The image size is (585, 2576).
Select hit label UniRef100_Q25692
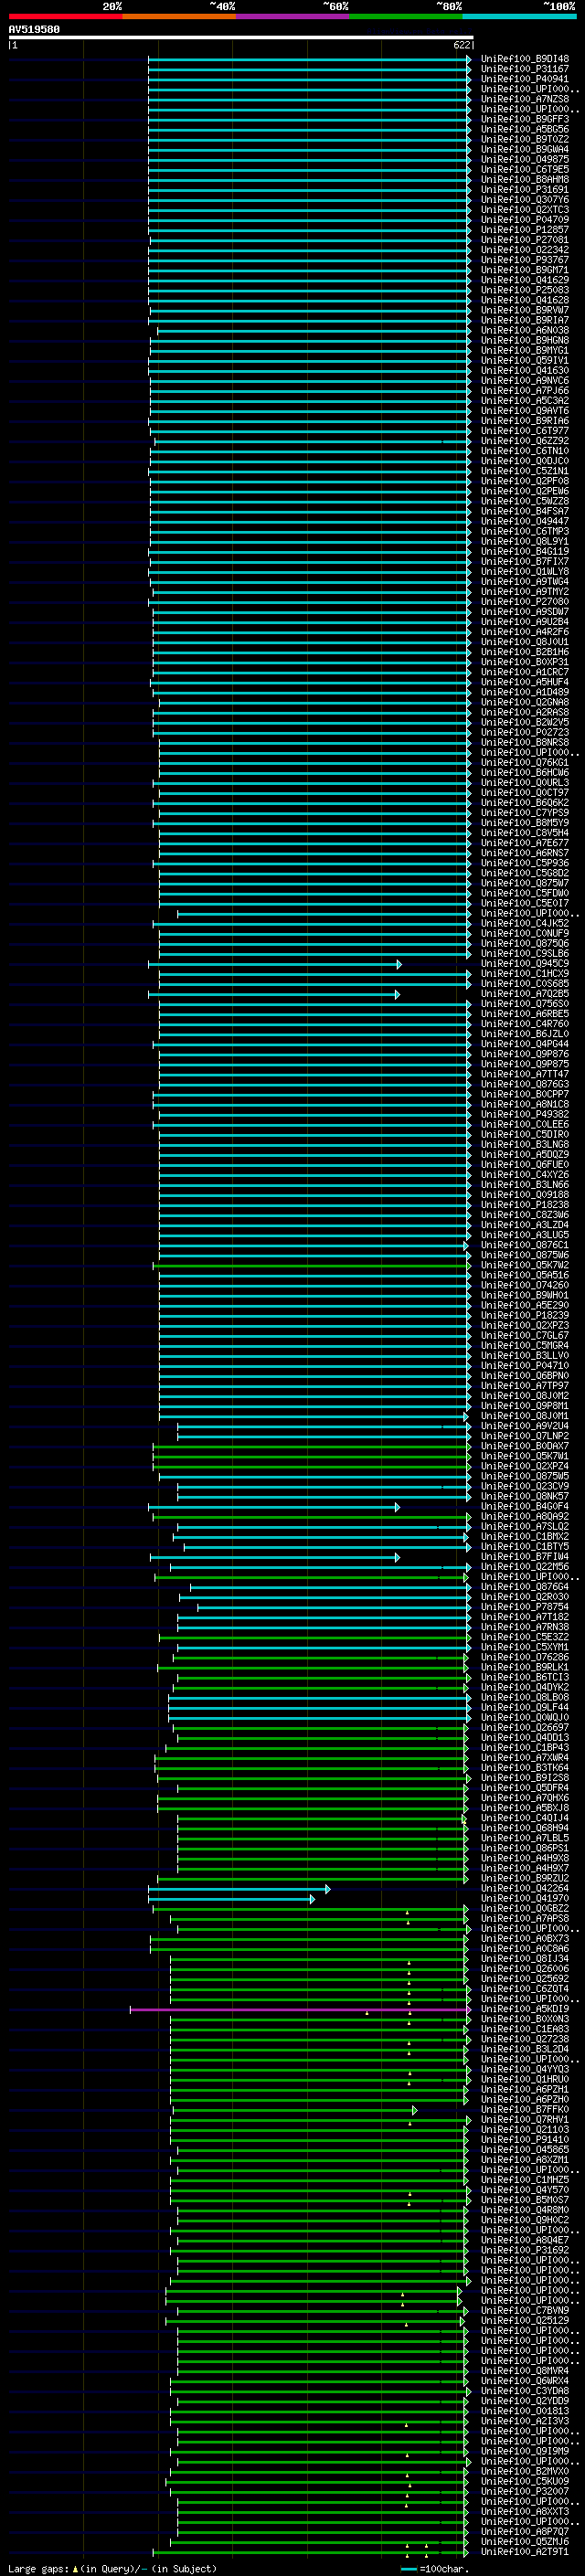click(x=525, y=1978)
